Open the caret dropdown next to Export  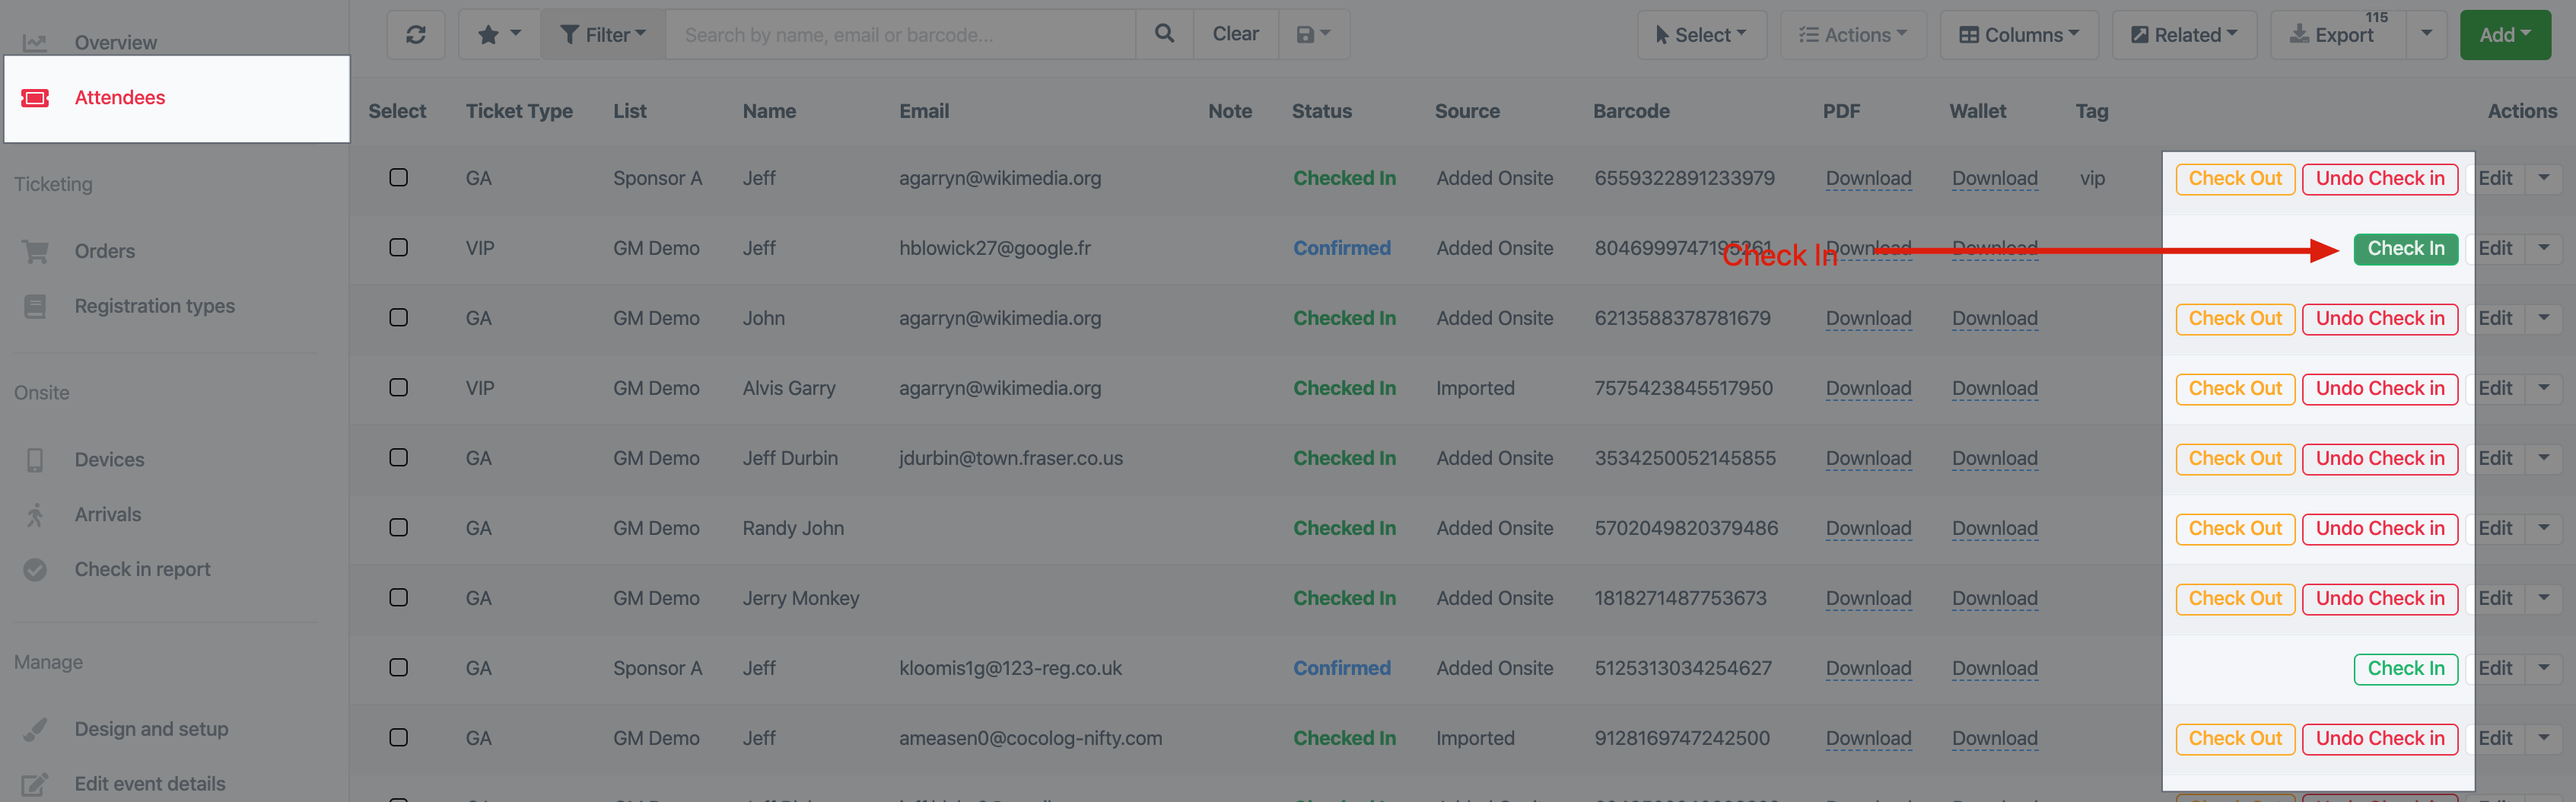click(x=2426, y=34)
